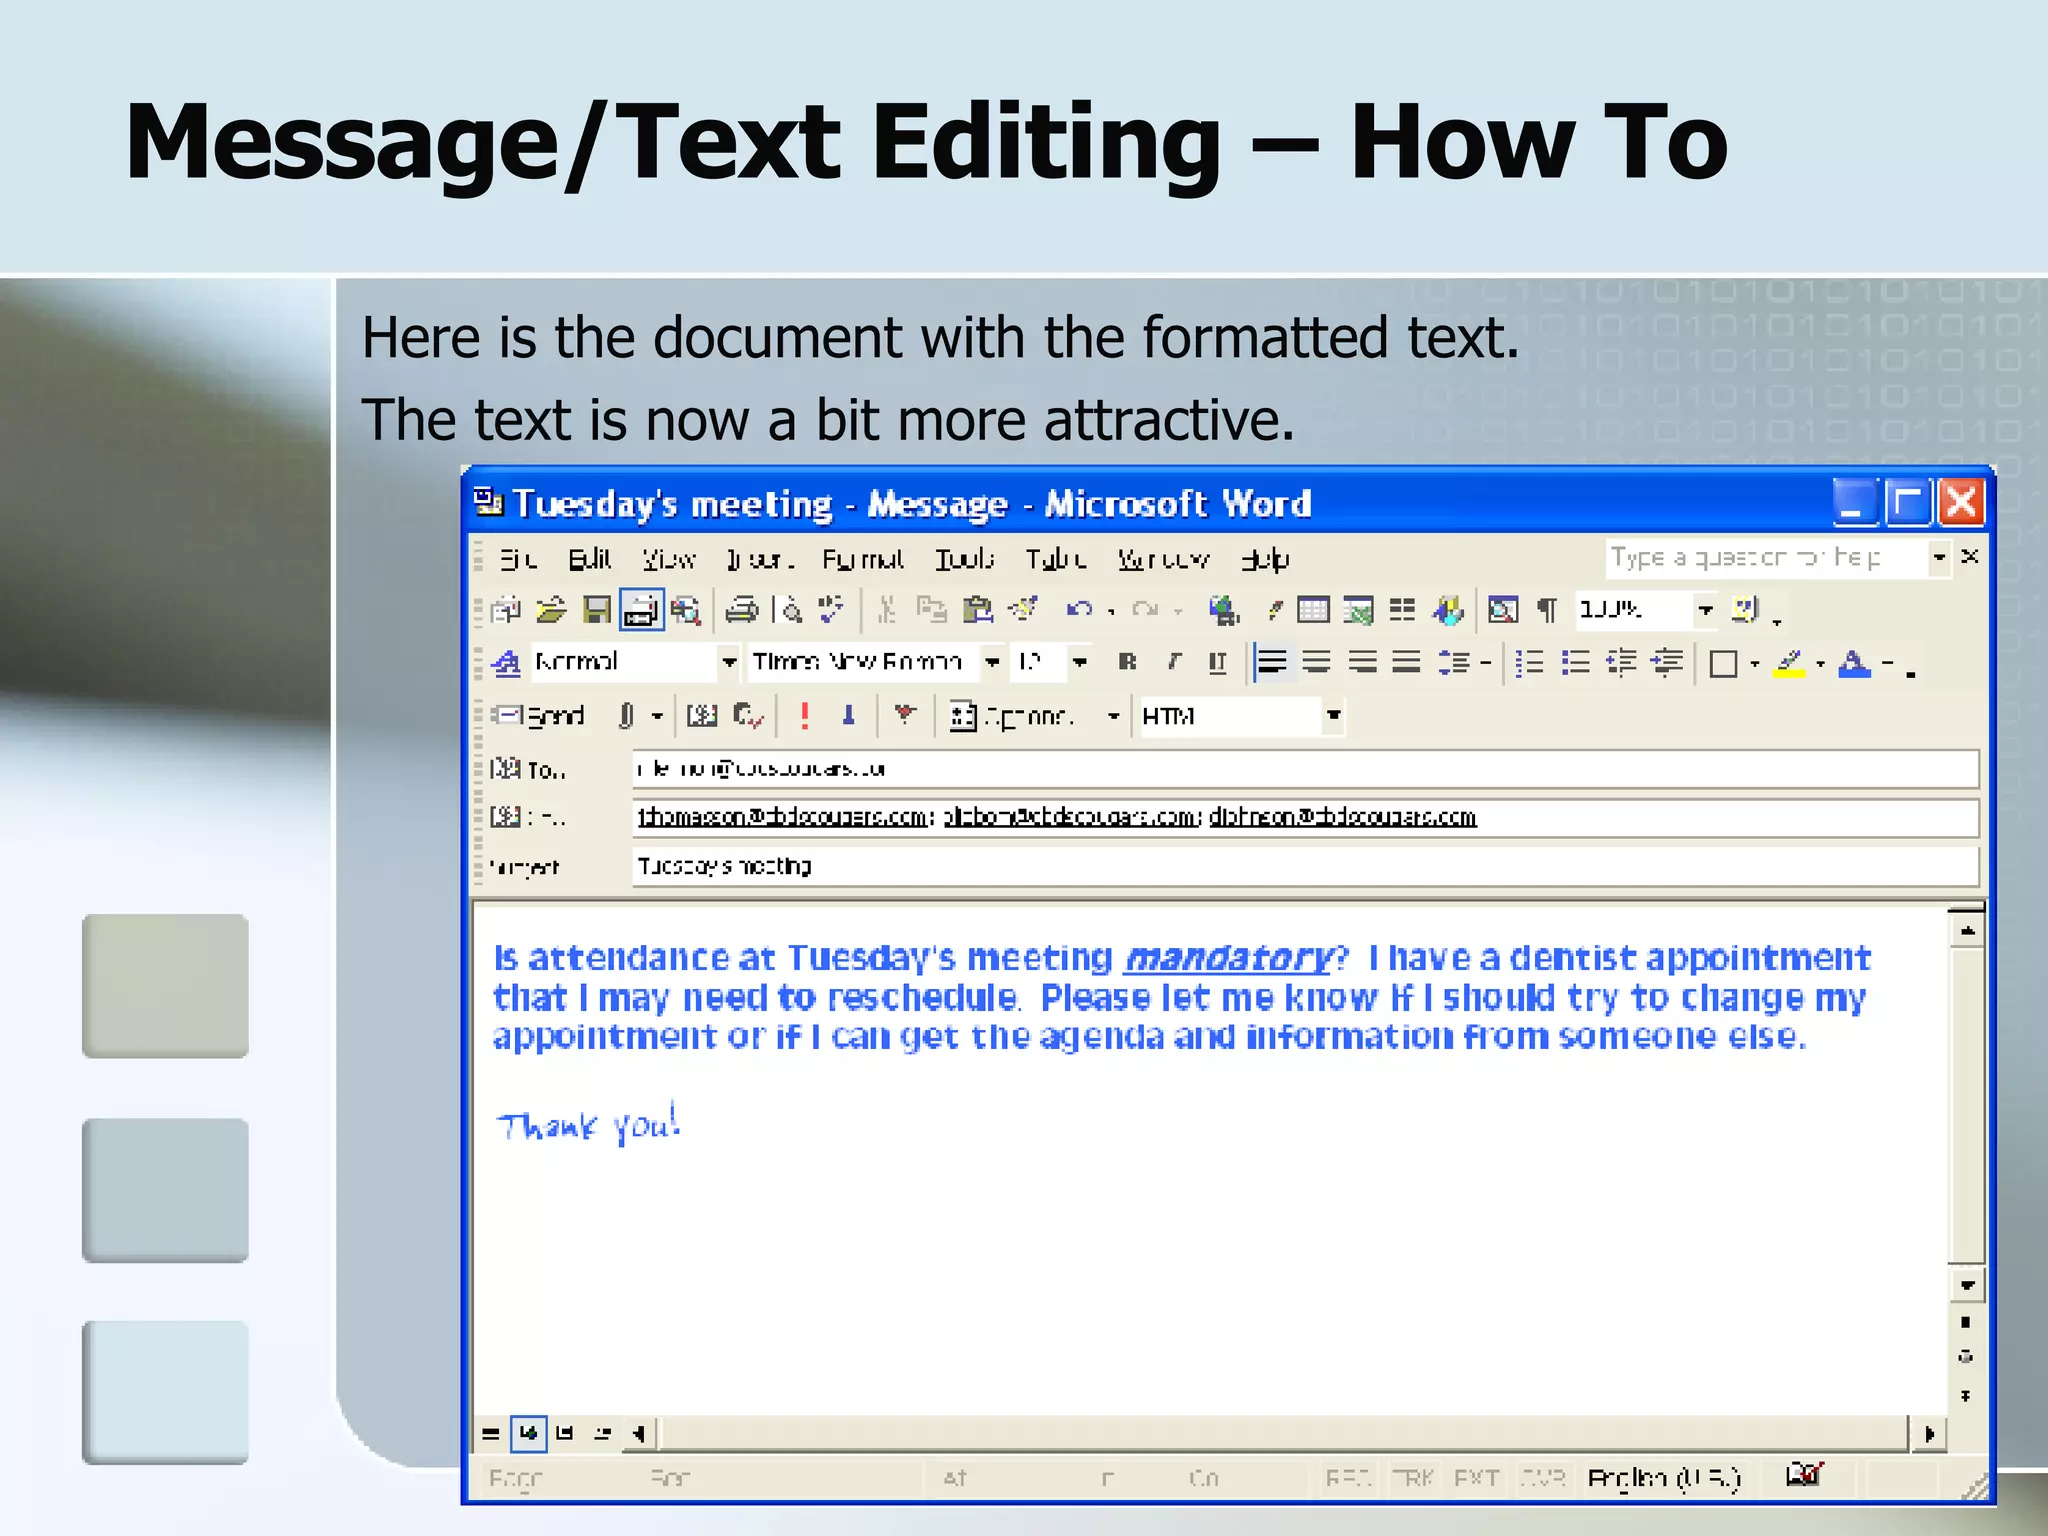Toggle Show/Hide paragraph marks

click(x=1547, y=610)
